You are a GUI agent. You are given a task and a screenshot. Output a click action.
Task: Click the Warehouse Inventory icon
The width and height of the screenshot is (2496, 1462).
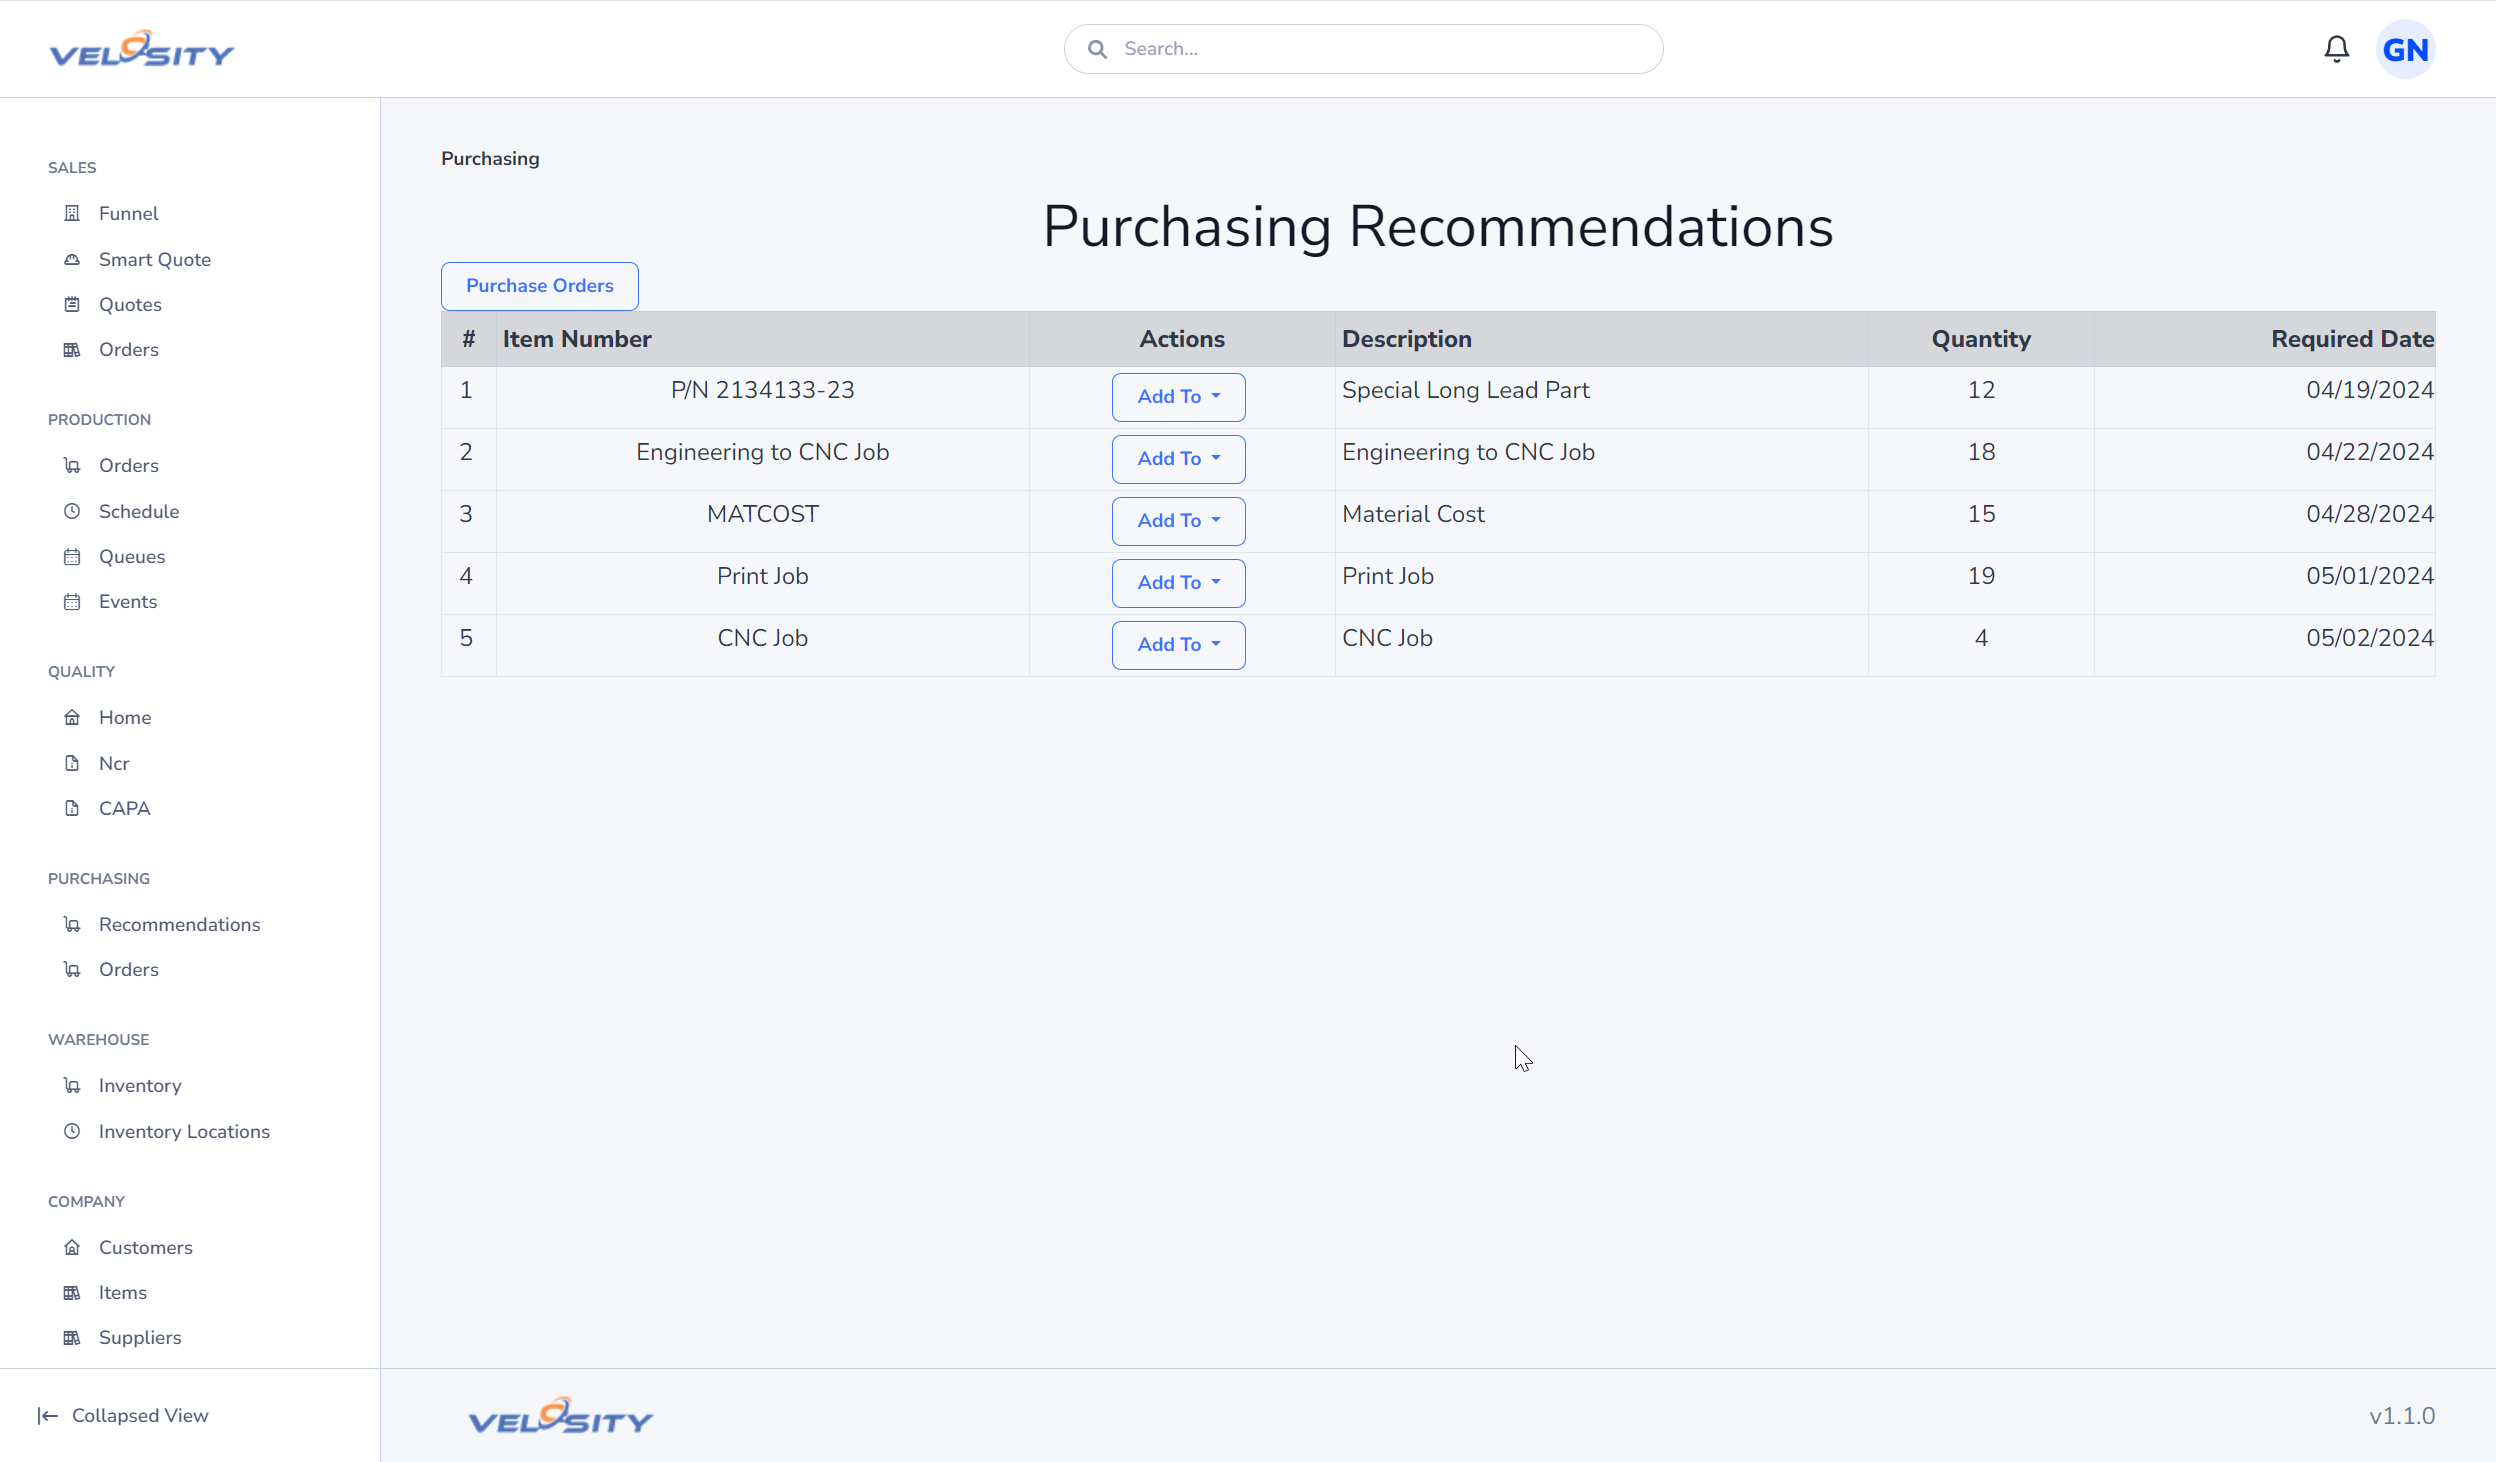(71, 1084)
